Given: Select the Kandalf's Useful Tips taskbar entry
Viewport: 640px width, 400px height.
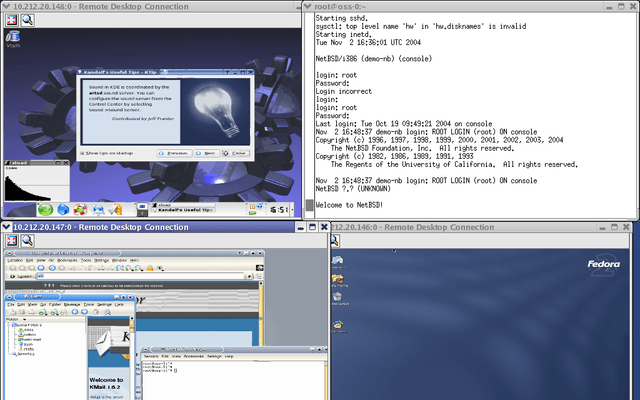Looking at the screenshot, I should (x=182, y=210).
